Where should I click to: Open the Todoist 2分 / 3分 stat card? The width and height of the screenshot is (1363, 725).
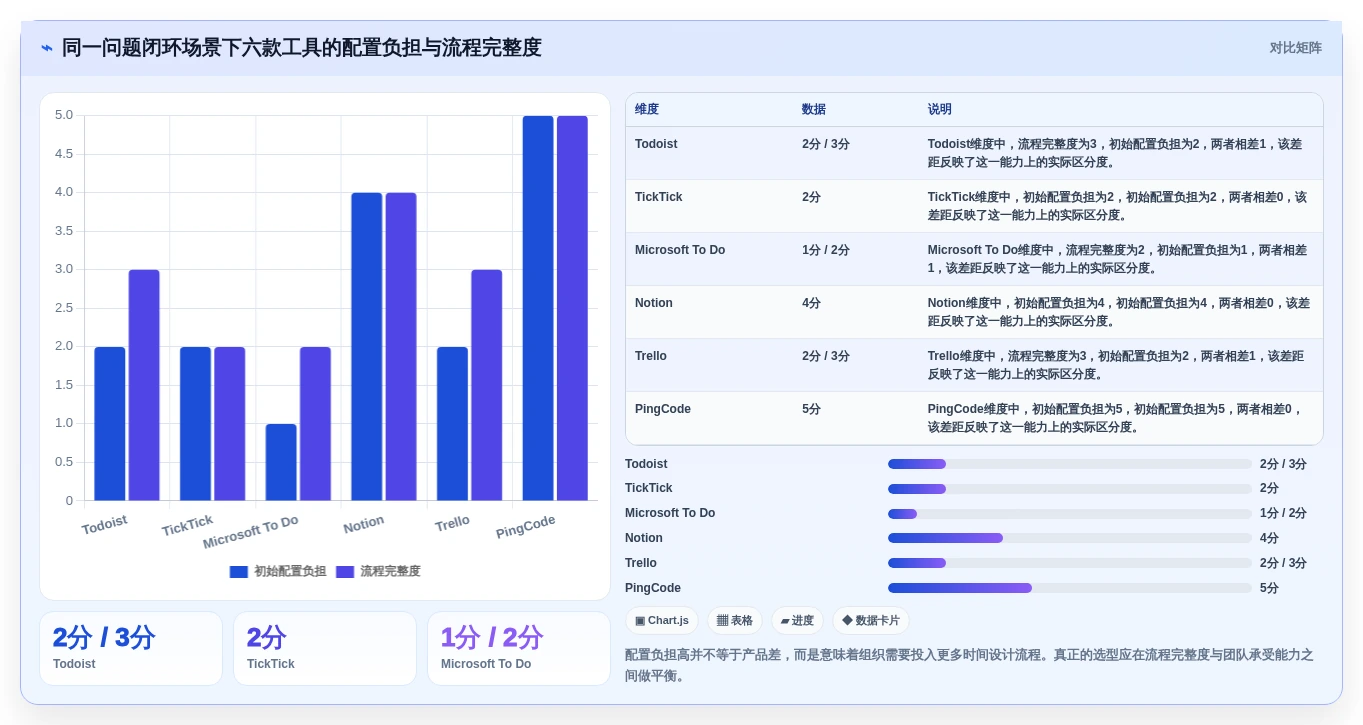pos(131,648)
